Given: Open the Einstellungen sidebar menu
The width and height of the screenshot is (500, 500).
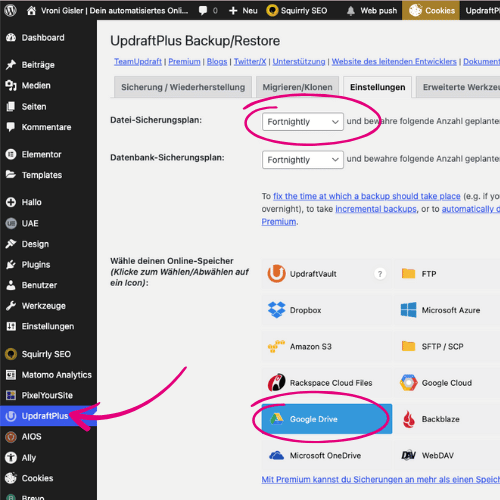Looking at the screenshot, I should tap(48, 326).
